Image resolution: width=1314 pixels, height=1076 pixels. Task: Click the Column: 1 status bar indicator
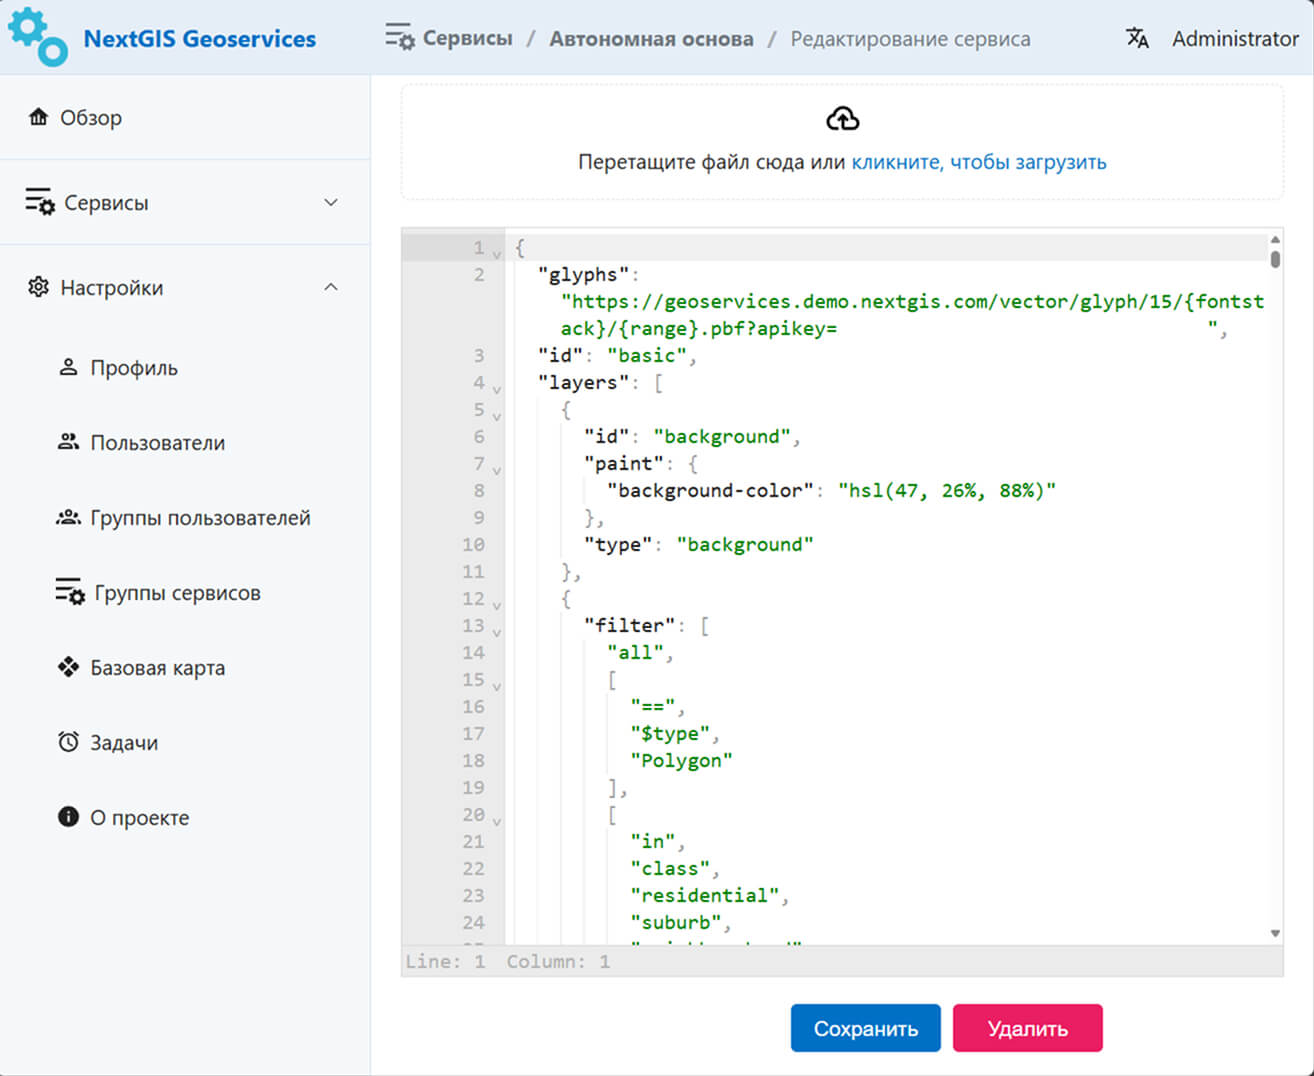click(558, 961)
